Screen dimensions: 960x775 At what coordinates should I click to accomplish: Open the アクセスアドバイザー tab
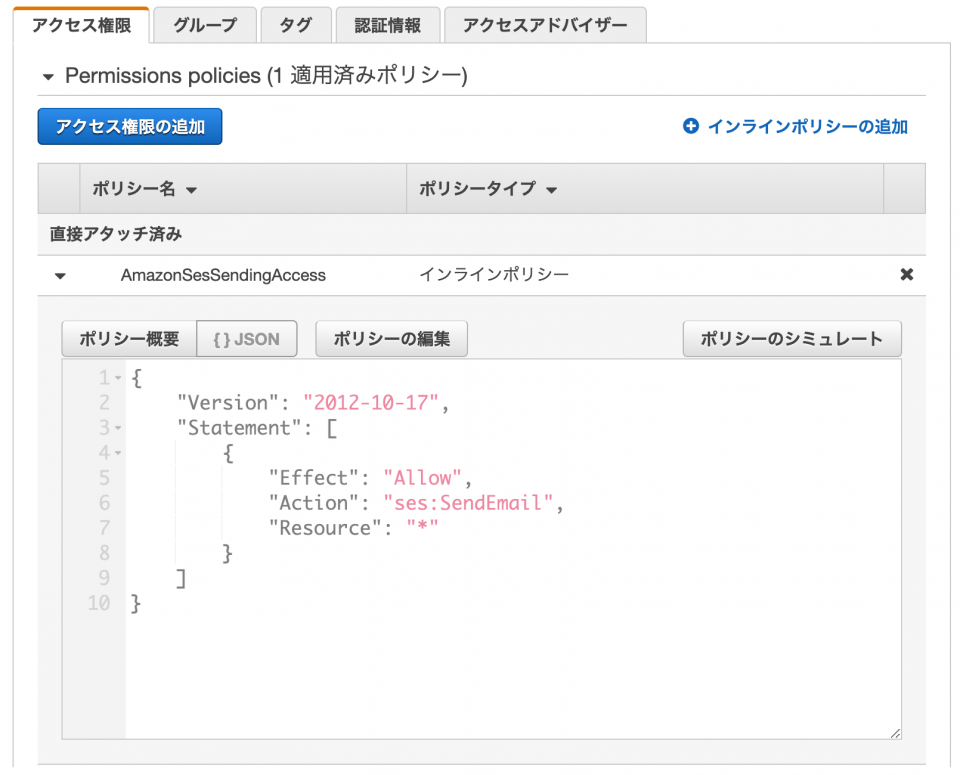click(x=545, y=25)
